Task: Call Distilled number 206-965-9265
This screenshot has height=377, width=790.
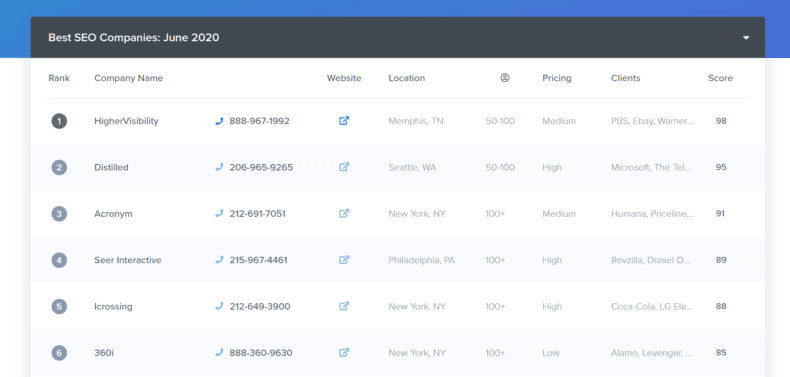Action: (261, 167)
